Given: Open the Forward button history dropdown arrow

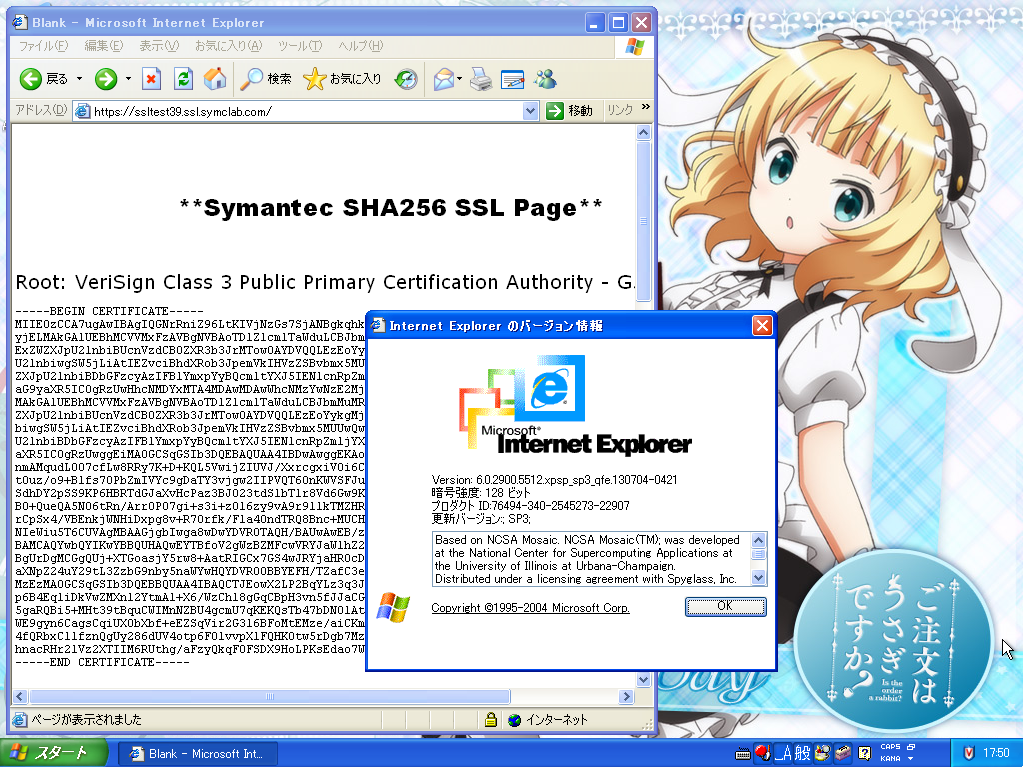Looking at the screenshot, I should coord(128,79).
